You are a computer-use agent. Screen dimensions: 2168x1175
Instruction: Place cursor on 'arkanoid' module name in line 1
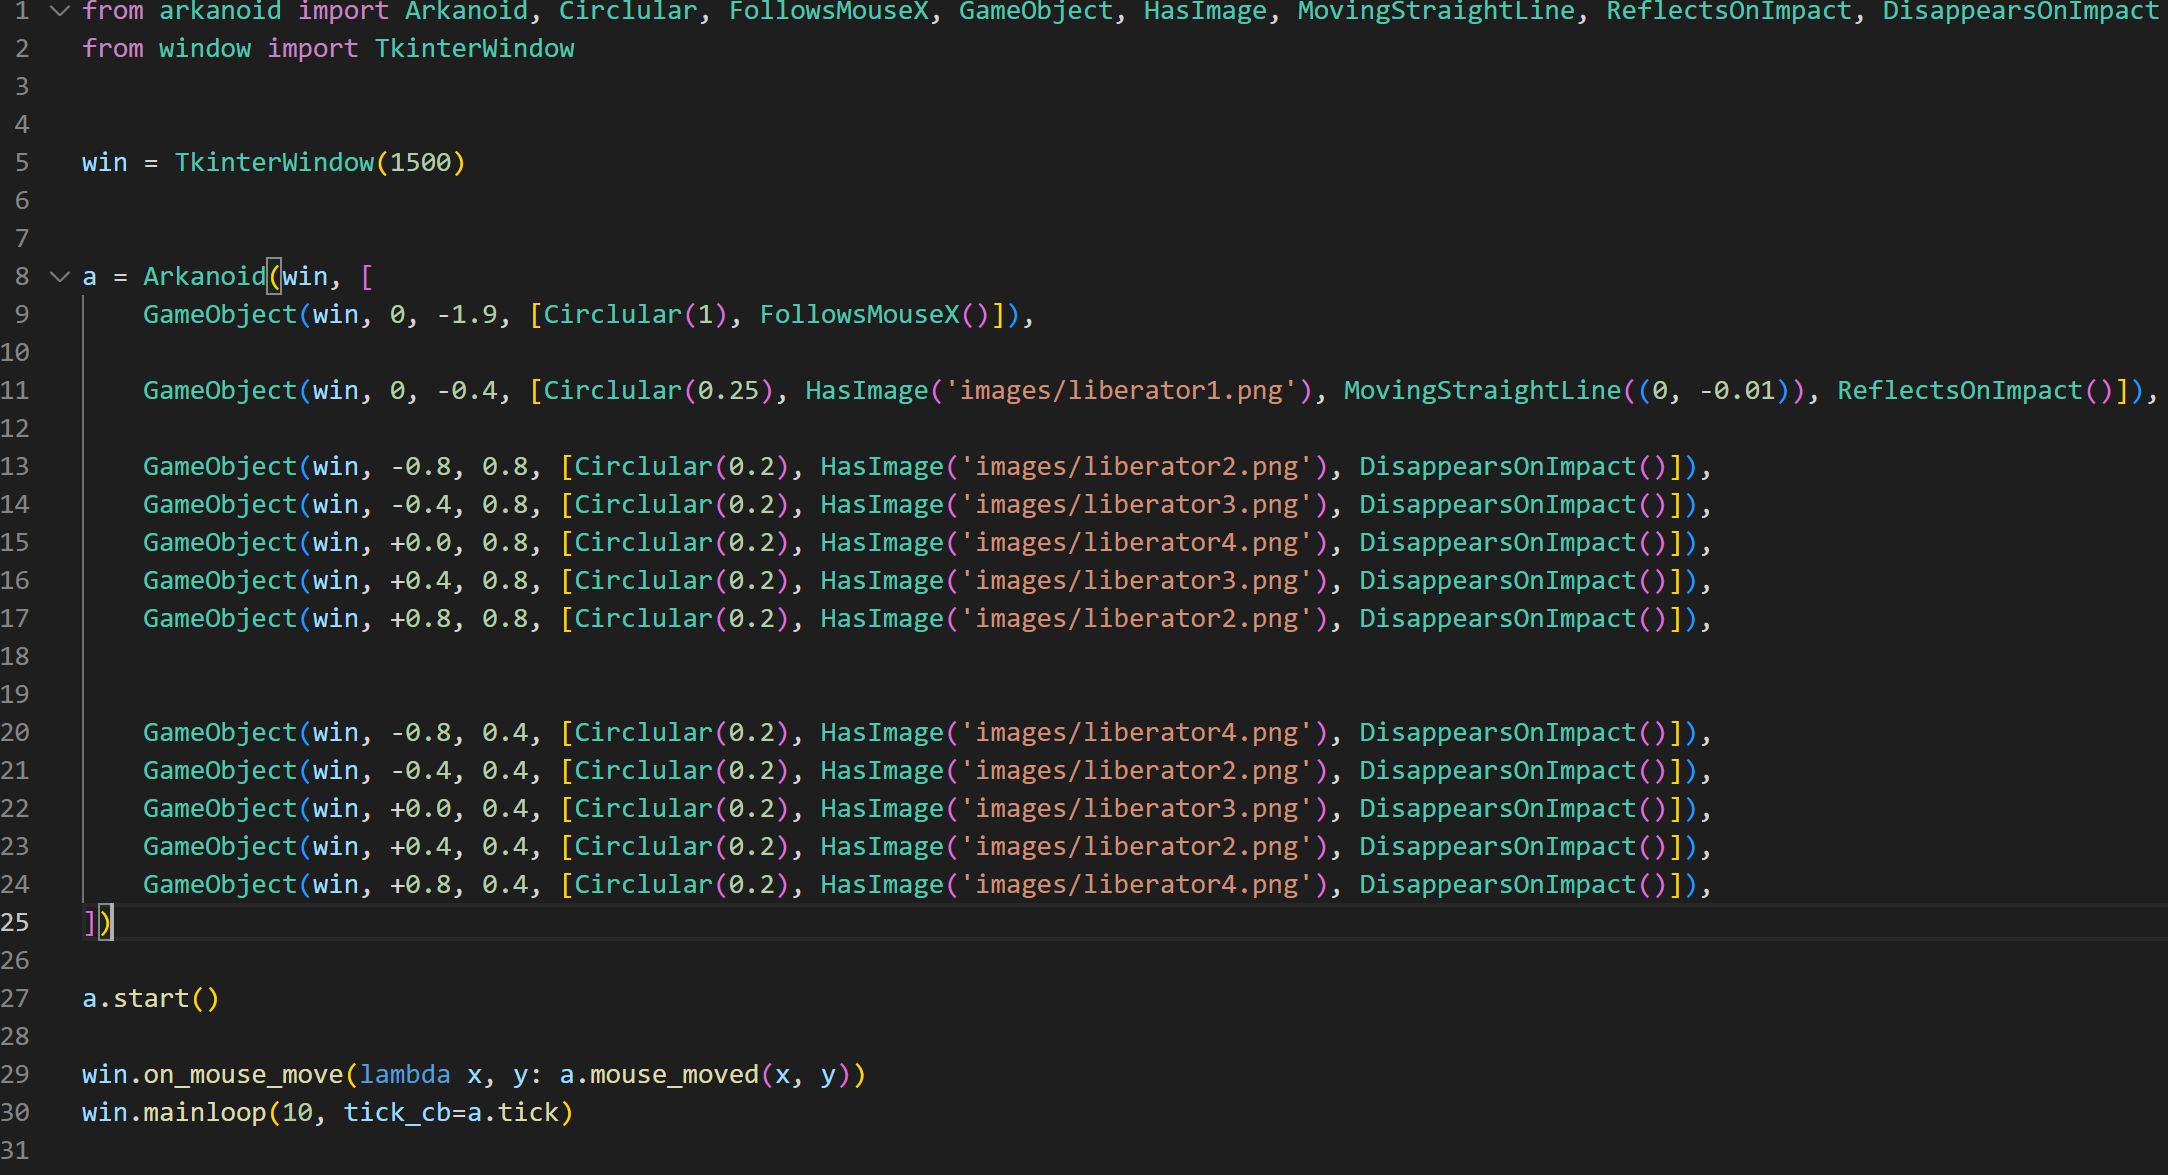click(220, 11)
